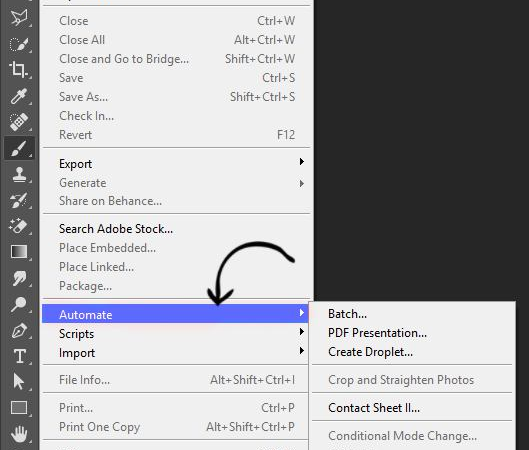529x450 pixels.
Task: Select the Pen tool
Action: coord(19,331)
